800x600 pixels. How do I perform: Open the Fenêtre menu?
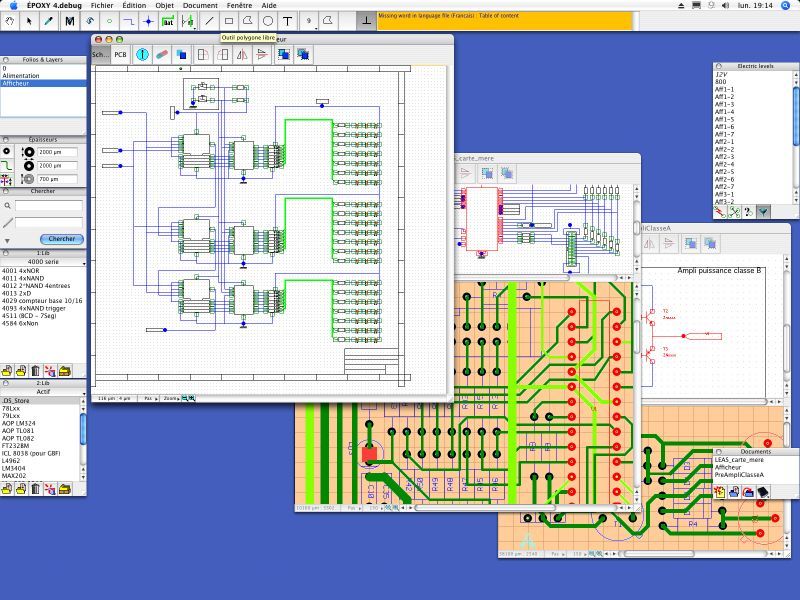pos(239,6)
